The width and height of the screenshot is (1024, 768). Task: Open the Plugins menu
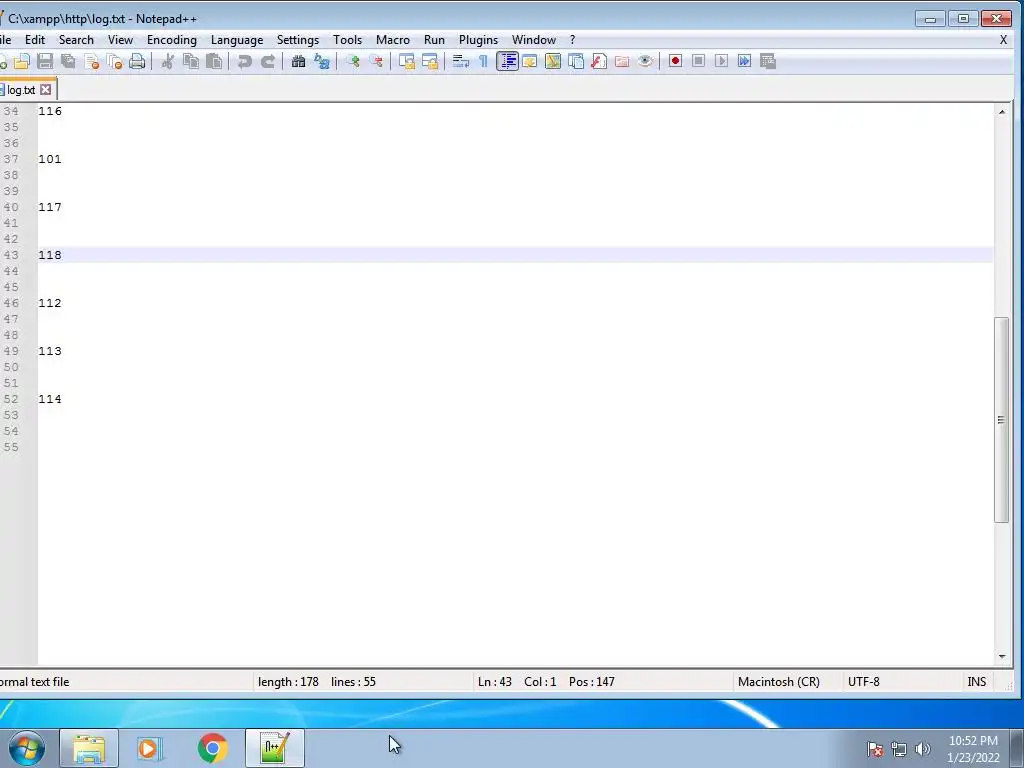coord(478,40)
